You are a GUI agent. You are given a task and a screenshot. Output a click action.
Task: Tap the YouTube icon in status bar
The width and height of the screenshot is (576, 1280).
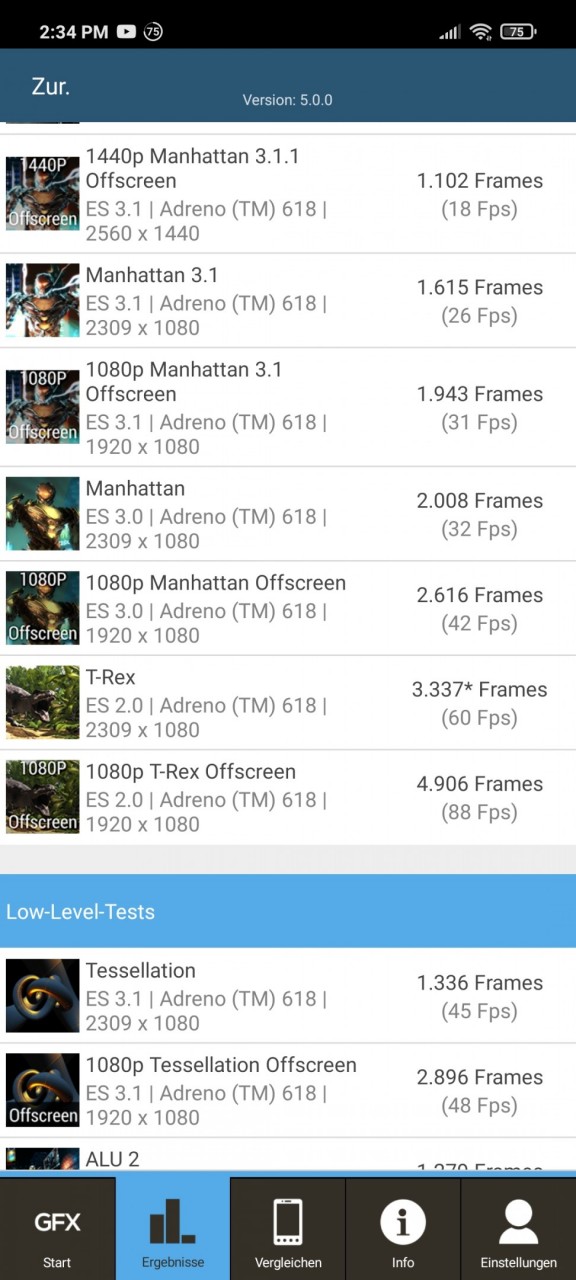point(126,32)
